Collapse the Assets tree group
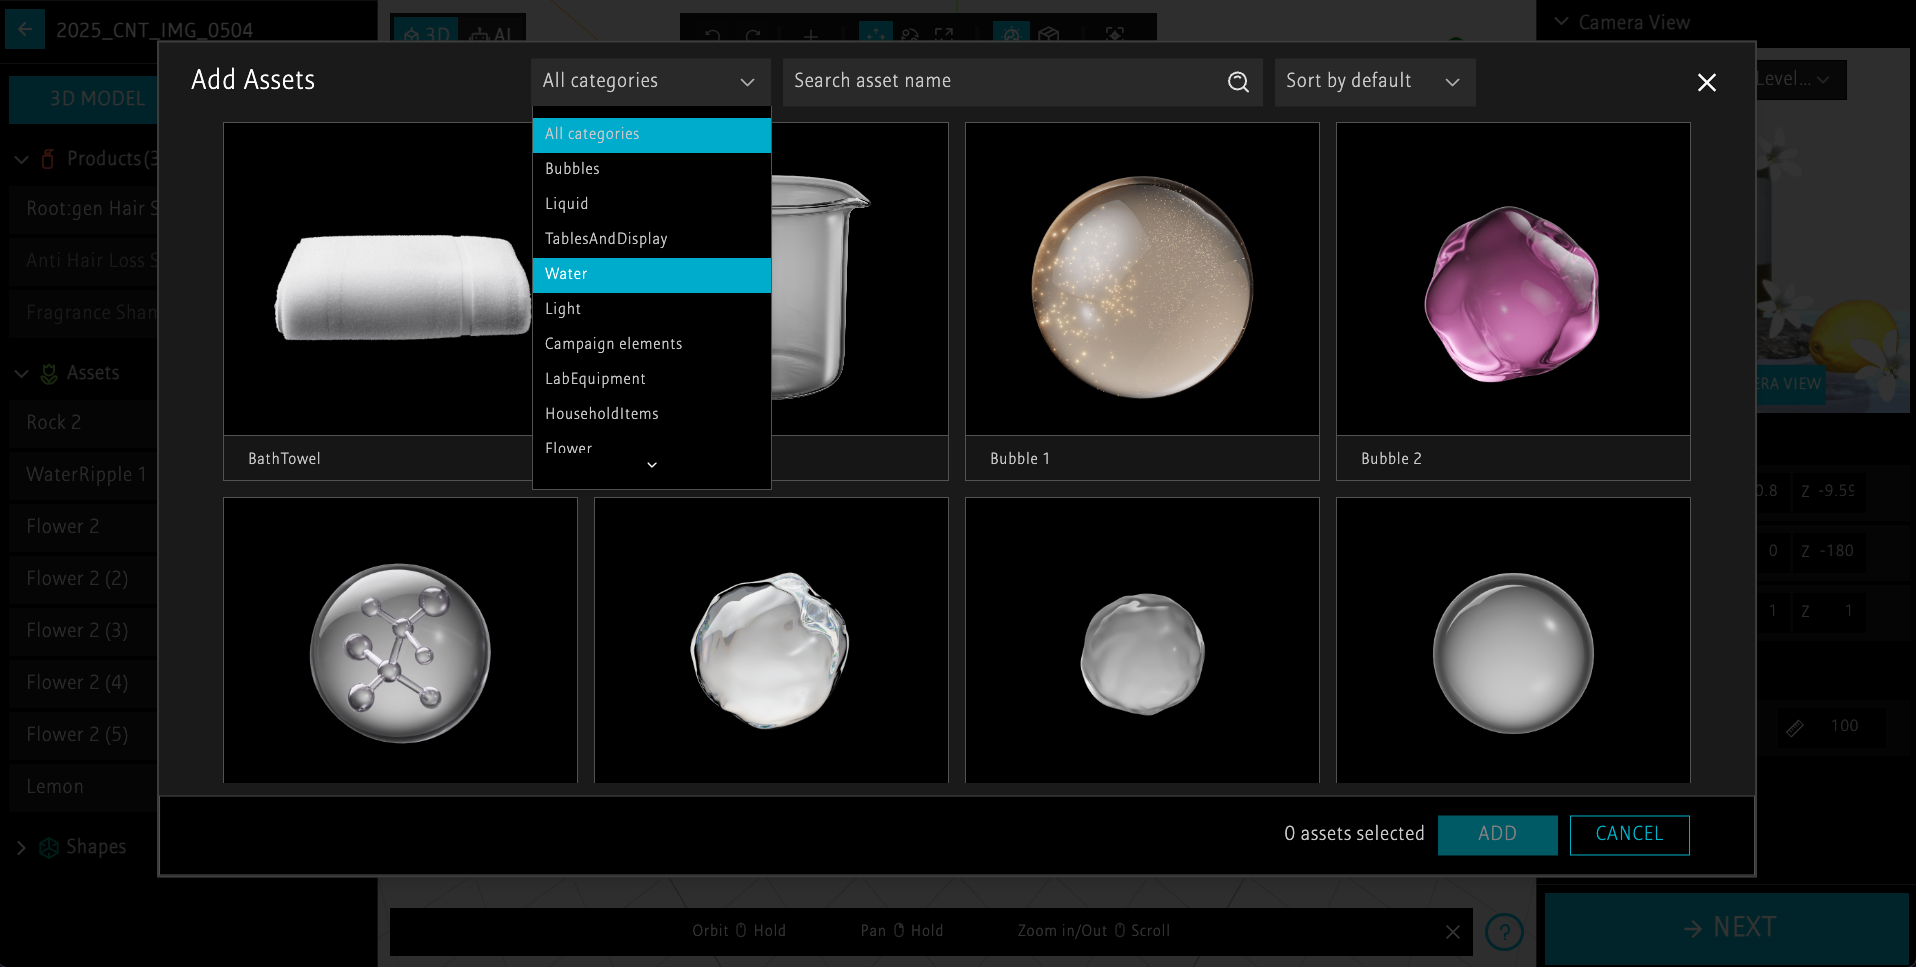Screen dimensions: 1916x967 click(21, 374)
